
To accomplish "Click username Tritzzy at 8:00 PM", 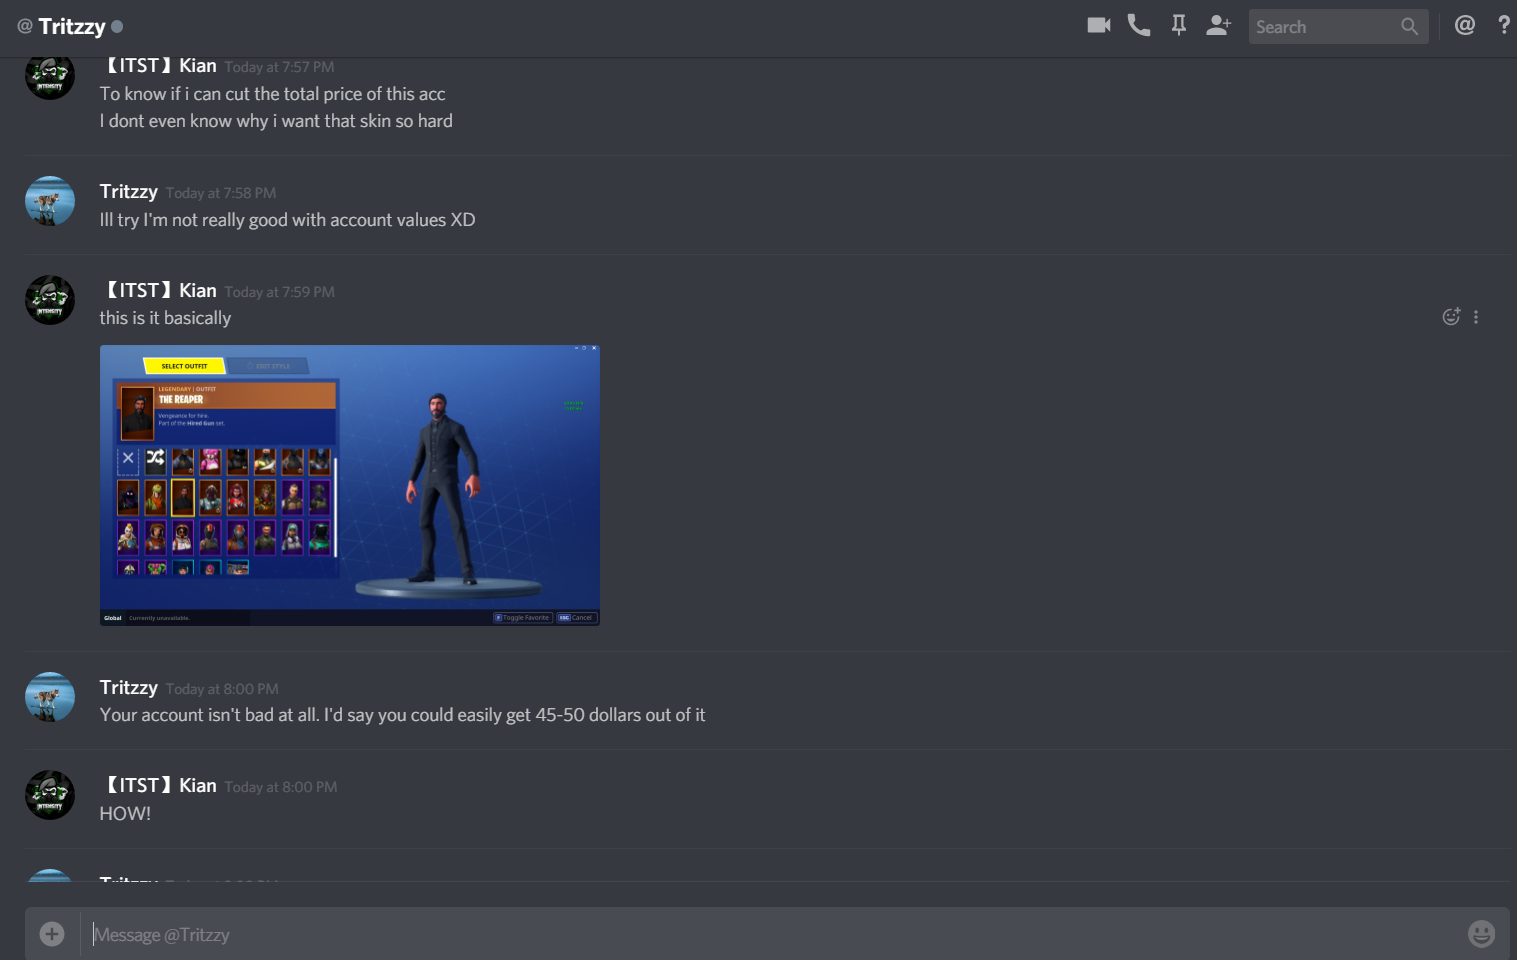I will coord(129,688).
